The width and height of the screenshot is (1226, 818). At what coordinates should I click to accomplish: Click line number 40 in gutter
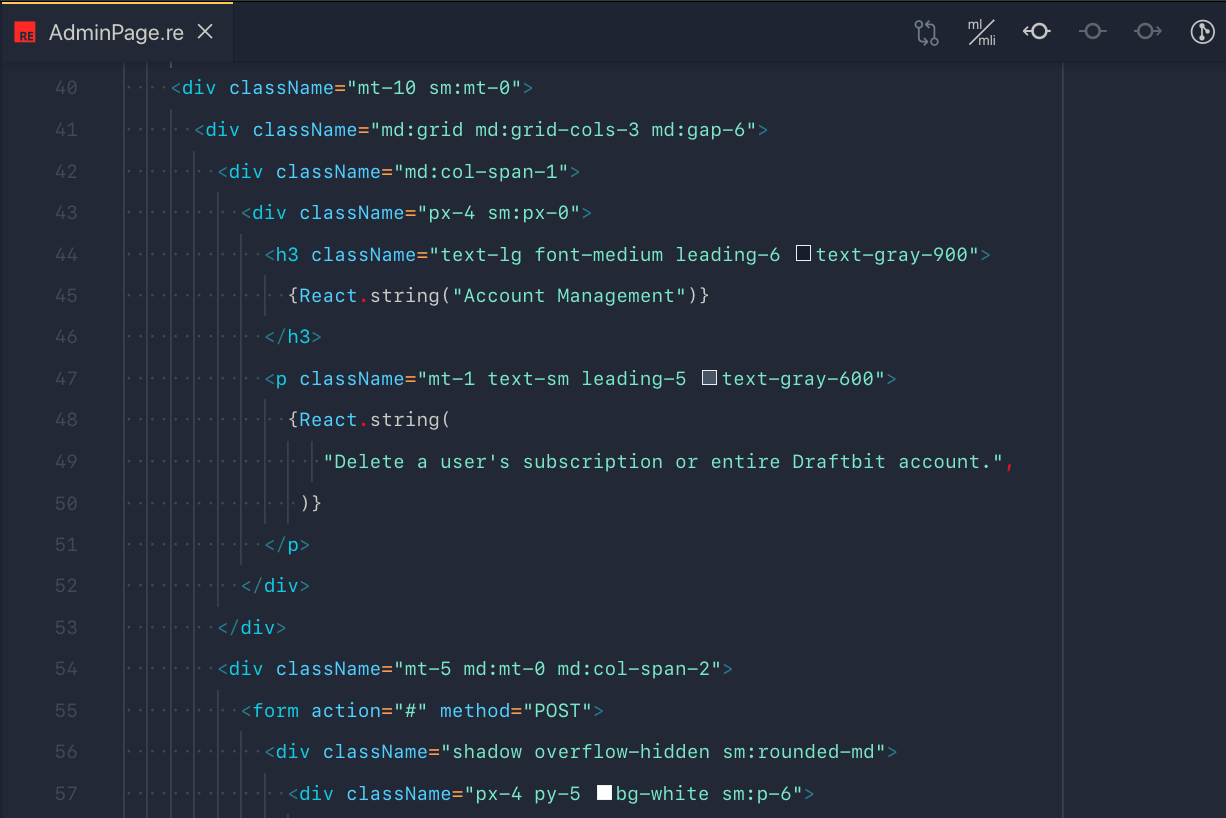tap(66, 88)
